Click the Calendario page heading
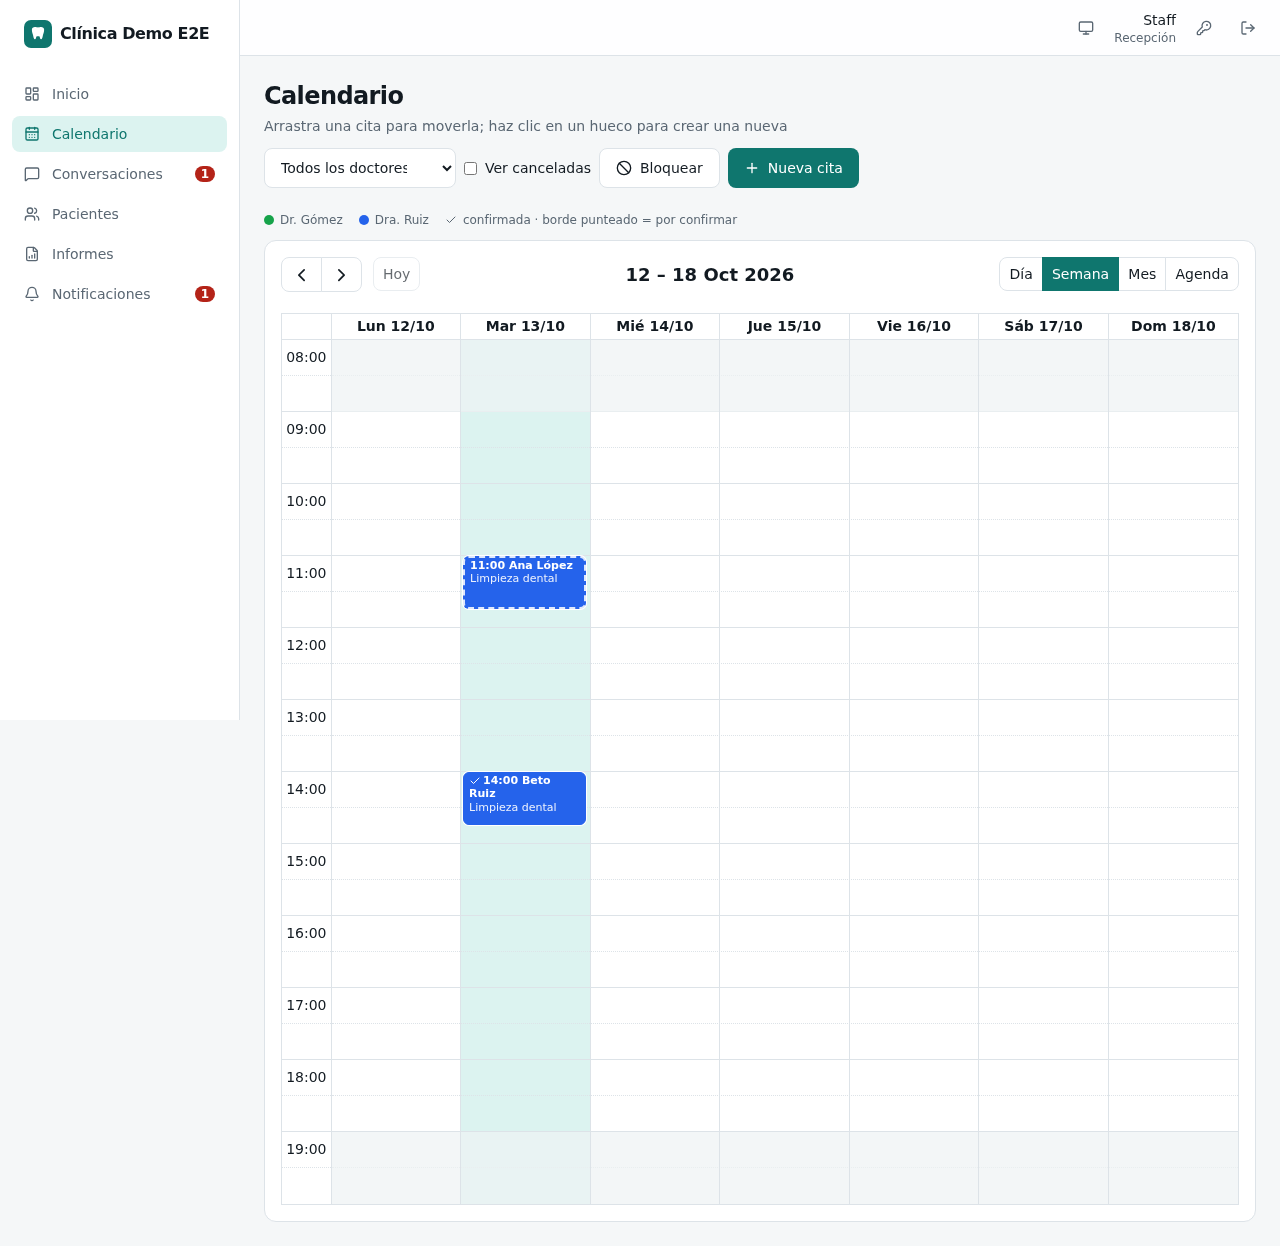The image size is (1280, 1246). click(334, 95)
